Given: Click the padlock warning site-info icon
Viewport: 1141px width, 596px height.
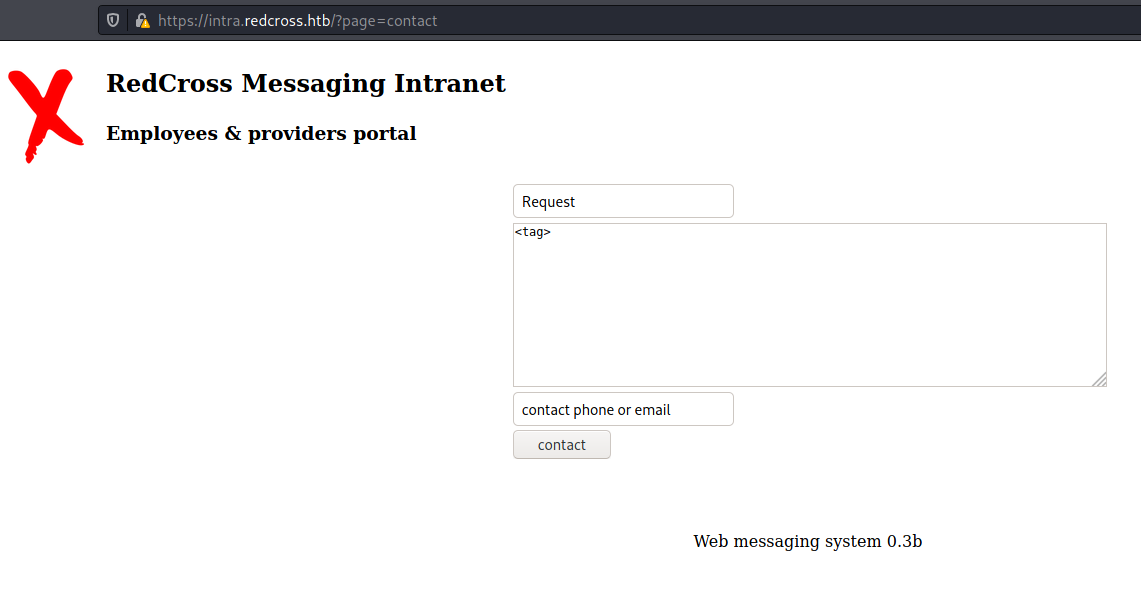Looking at the screenshot, I should (x=143, y=20).
